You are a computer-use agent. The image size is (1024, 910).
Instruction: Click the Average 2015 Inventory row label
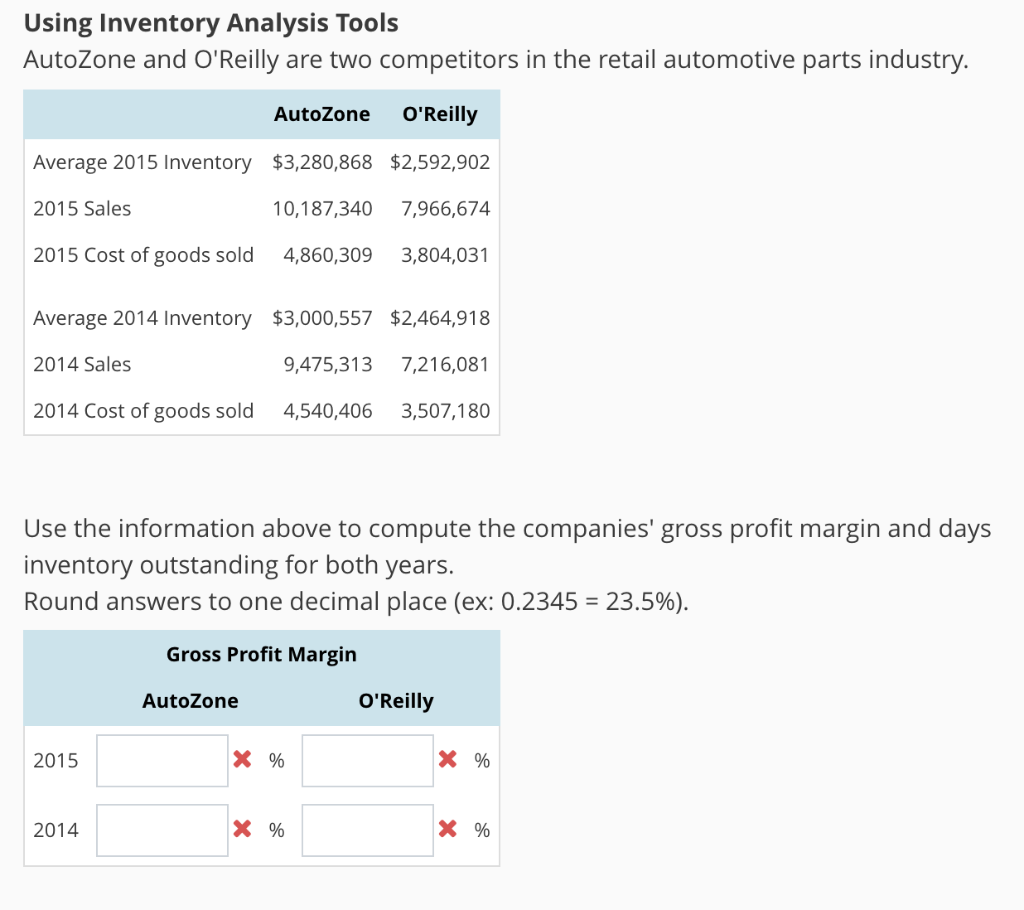(x=141, y=162)
